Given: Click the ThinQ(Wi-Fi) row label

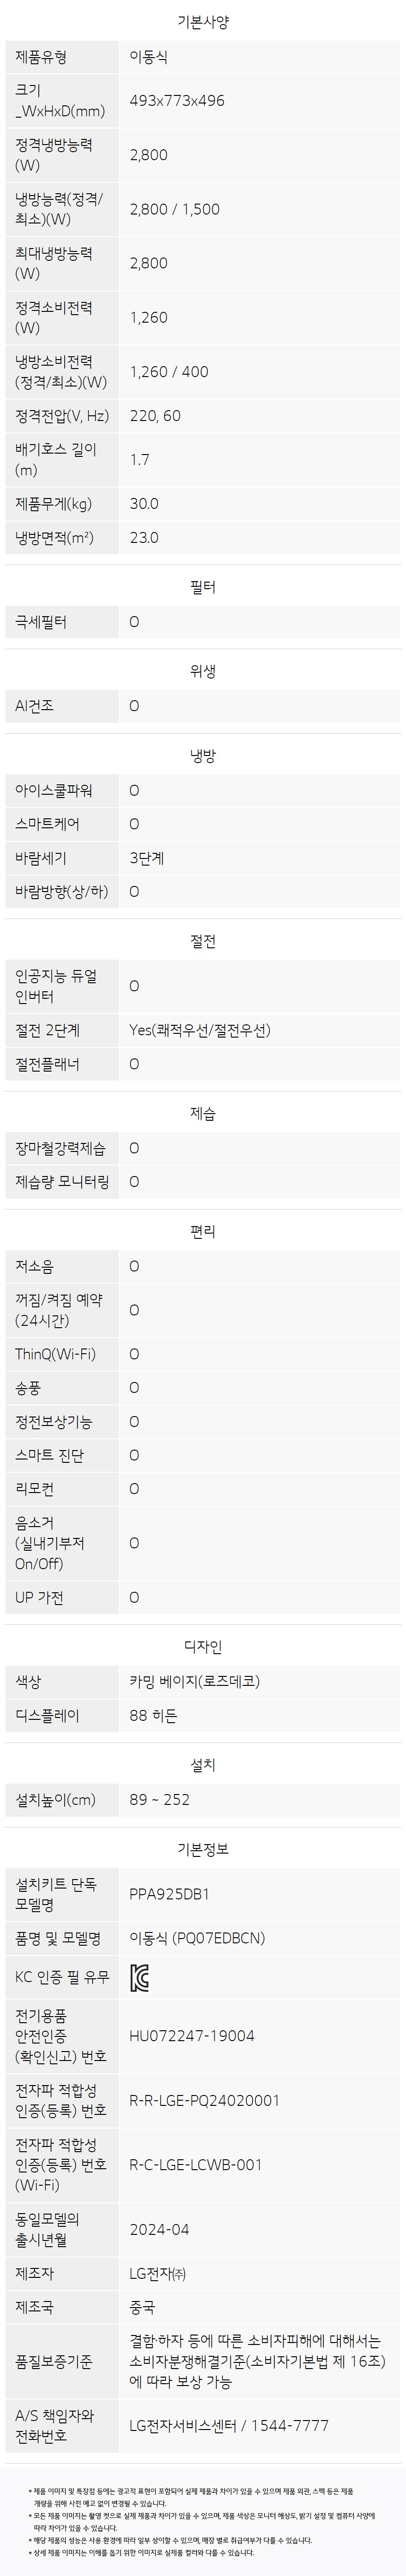Looking at the screenshot, I should tap(55, 1354).
